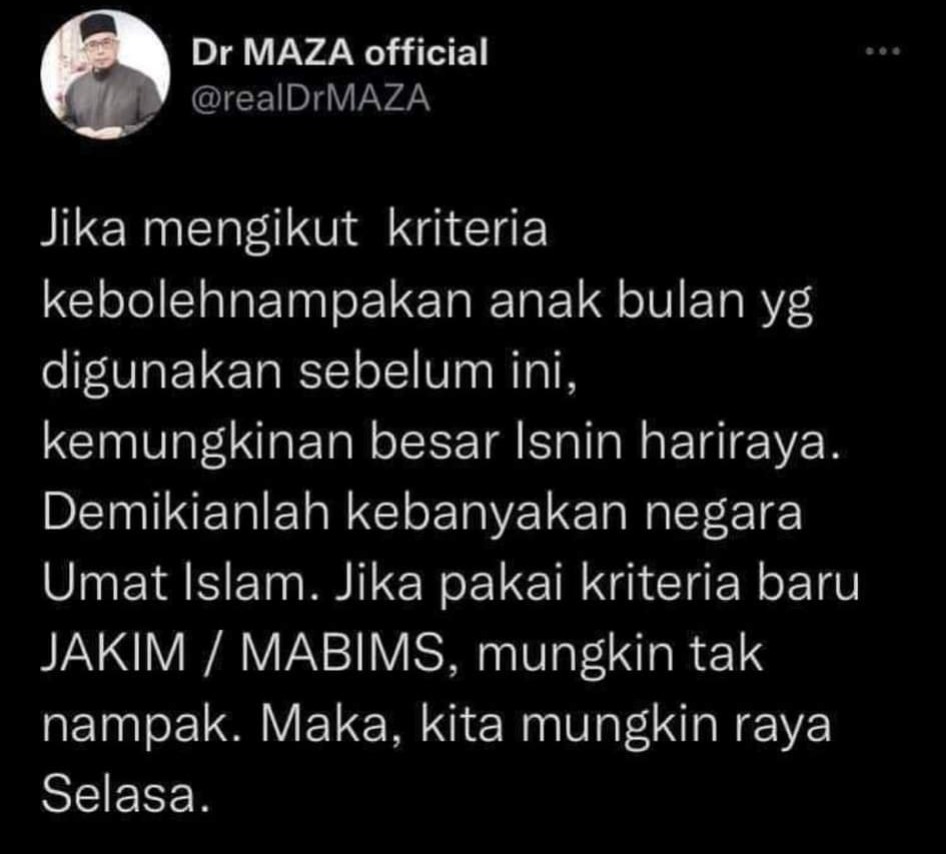Viewport: 946px width, 854px height.
Task: Open the three-dot more options menu
Action: pyautogui.click(x=883, y=52)
